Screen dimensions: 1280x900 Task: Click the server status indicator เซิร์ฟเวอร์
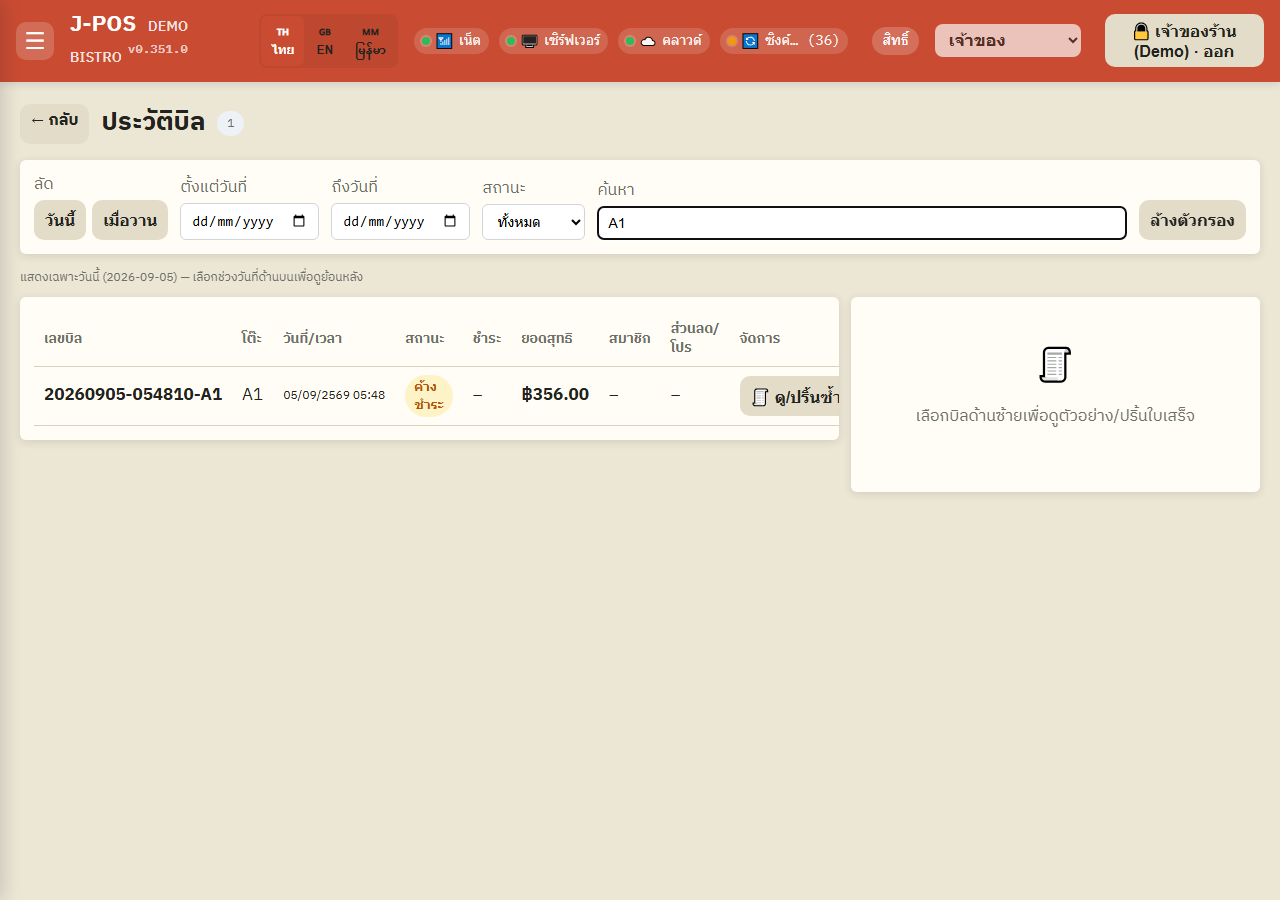coord(553,41)
